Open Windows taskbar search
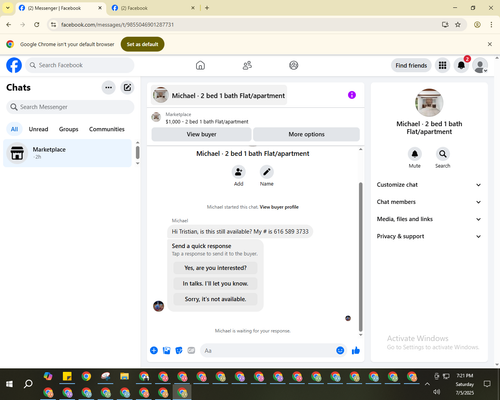The height and width of the screenshot is (400, 500). (28, 384)
